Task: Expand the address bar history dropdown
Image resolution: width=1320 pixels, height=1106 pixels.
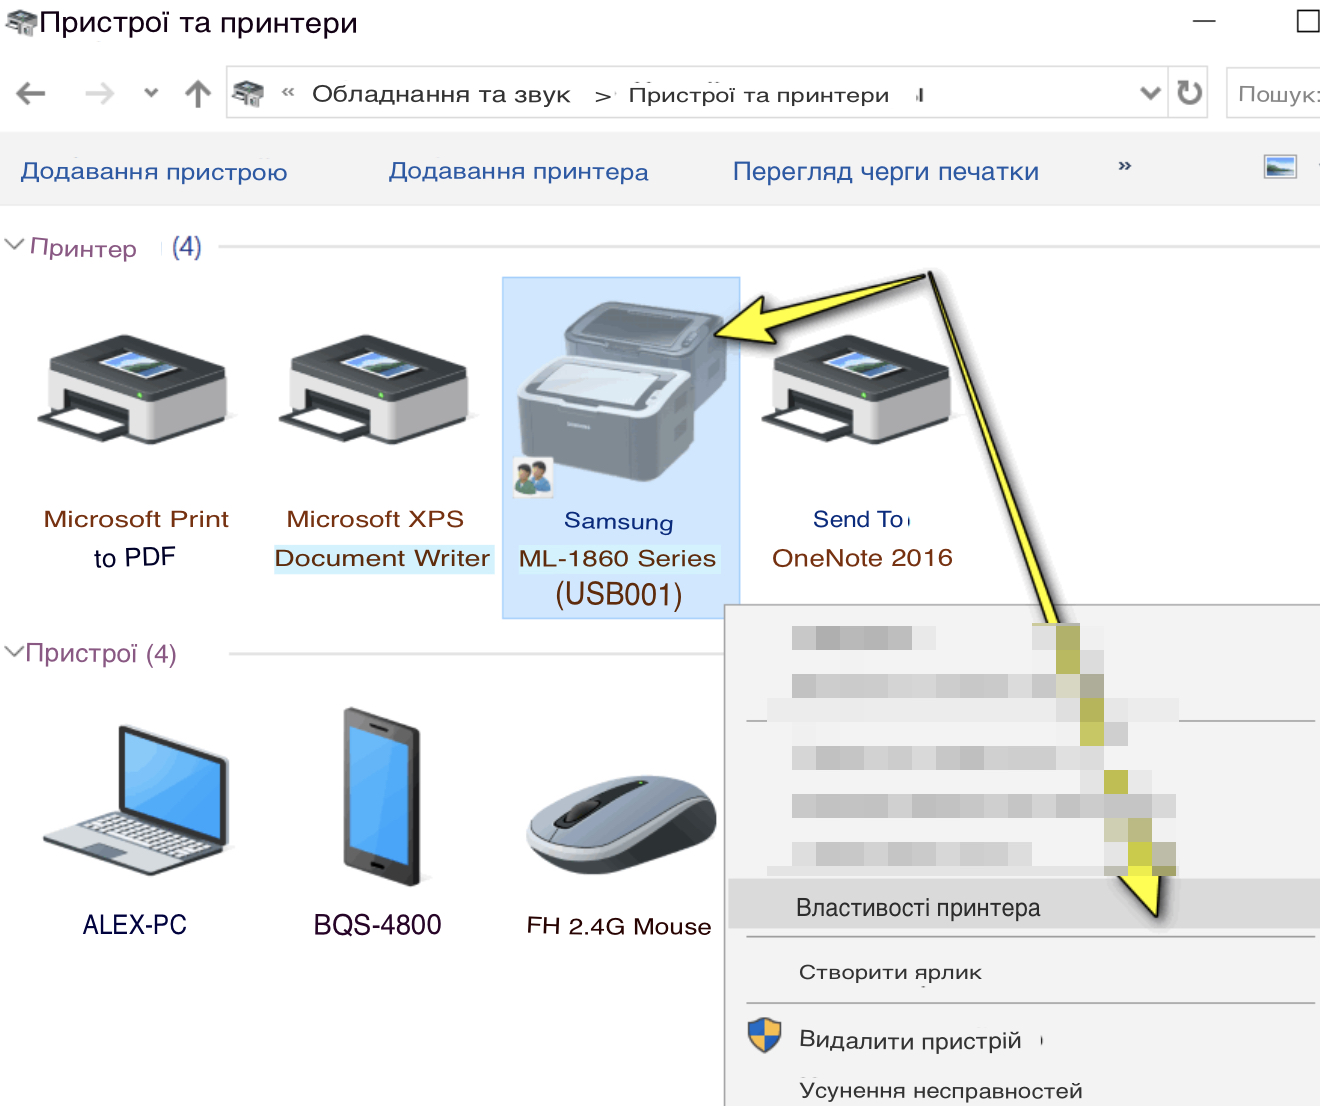Action: click(1151, 93)
